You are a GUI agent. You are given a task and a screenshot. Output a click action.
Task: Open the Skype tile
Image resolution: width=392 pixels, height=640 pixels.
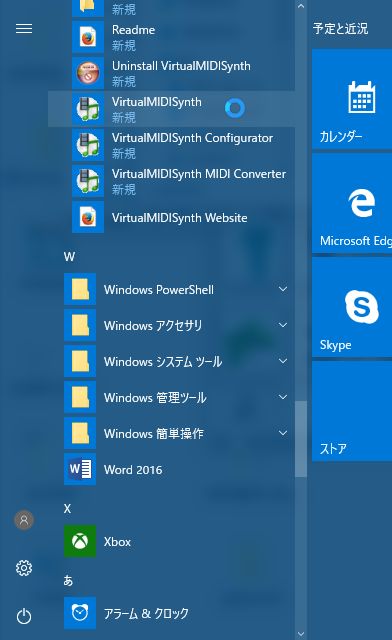352,307
